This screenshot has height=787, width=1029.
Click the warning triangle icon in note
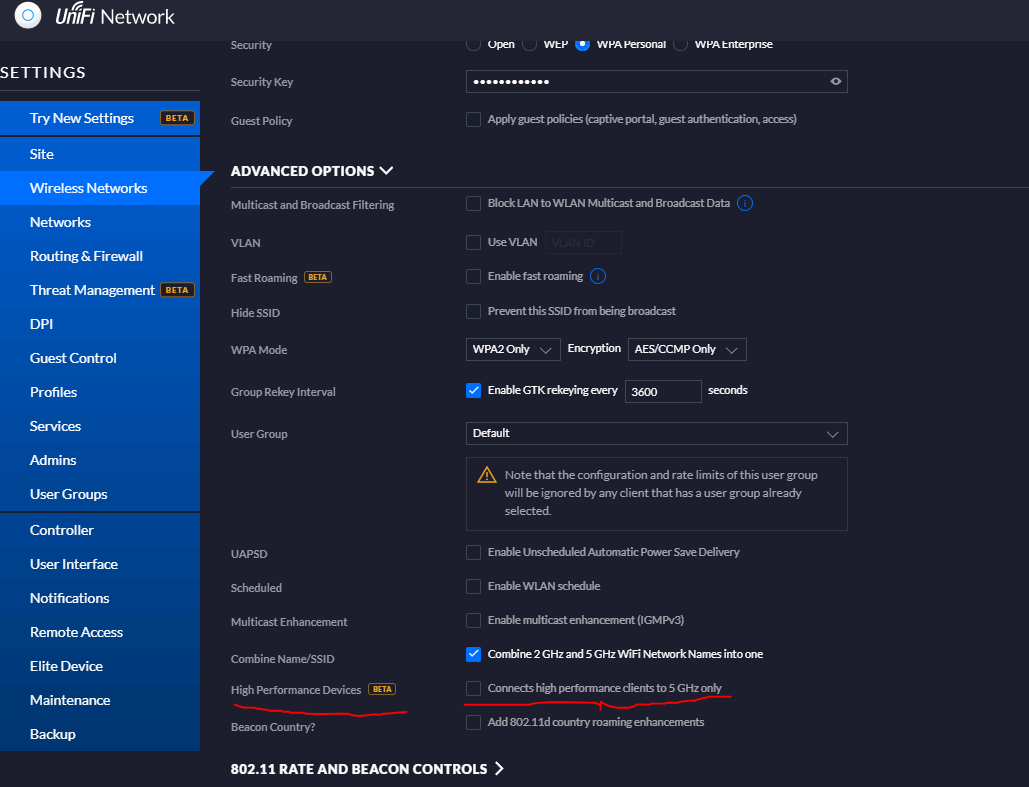[487, 475]
